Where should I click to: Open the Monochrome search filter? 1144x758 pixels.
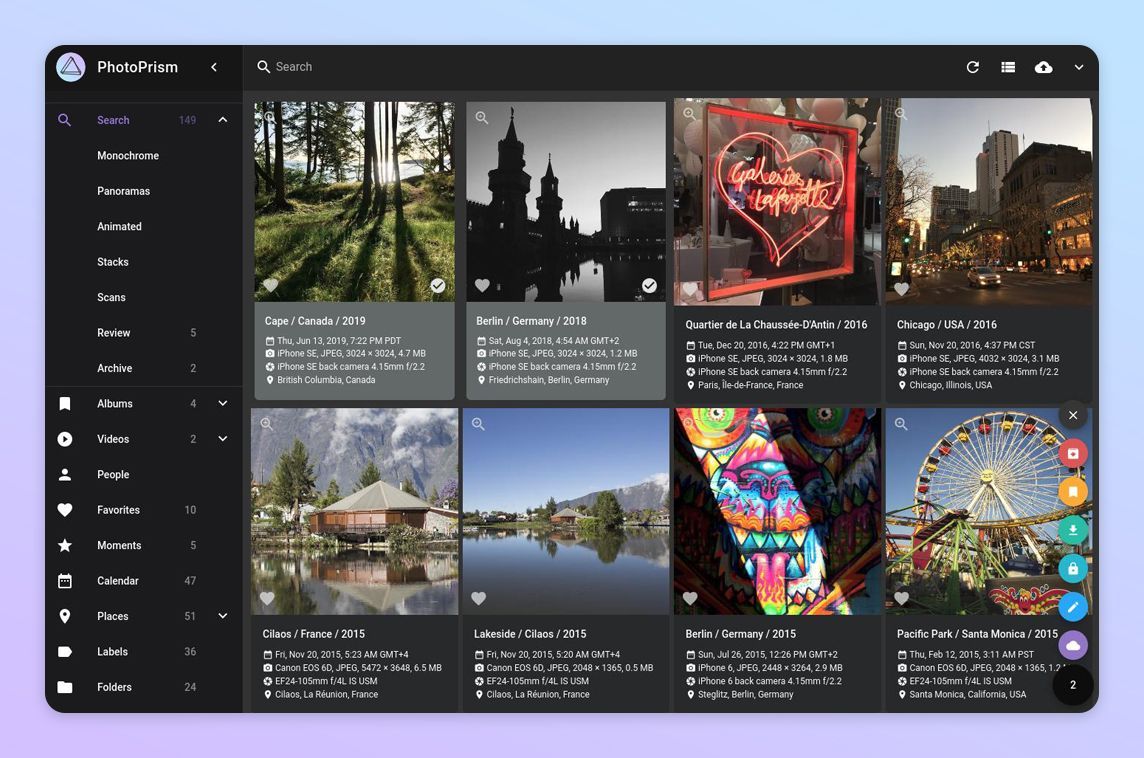[128, 155]
